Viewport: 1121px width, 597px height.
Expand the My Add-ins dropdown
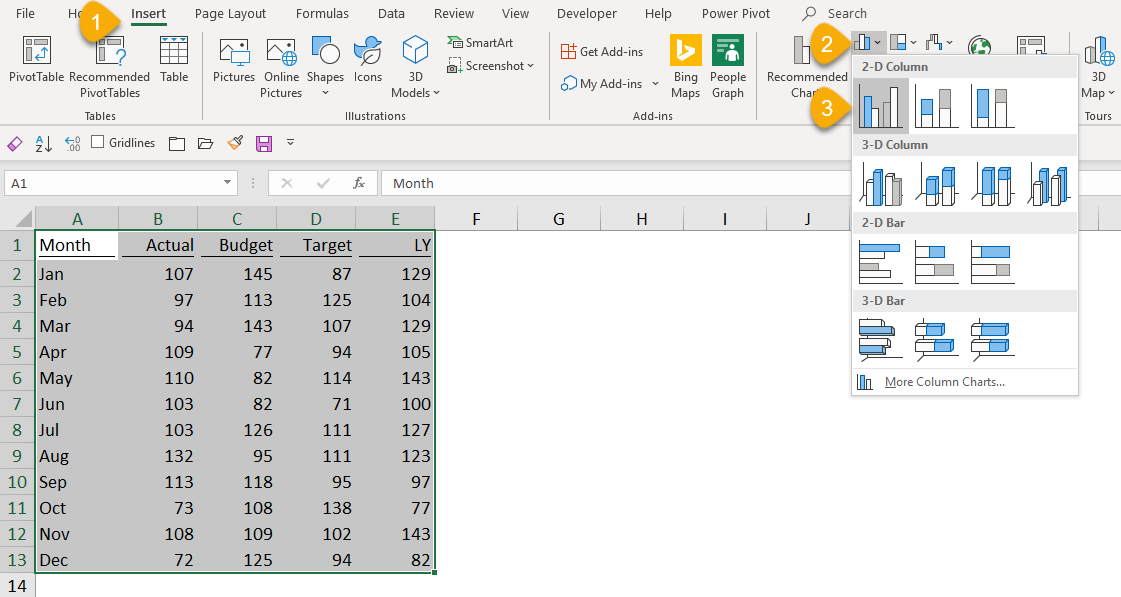tap(655, 84)
